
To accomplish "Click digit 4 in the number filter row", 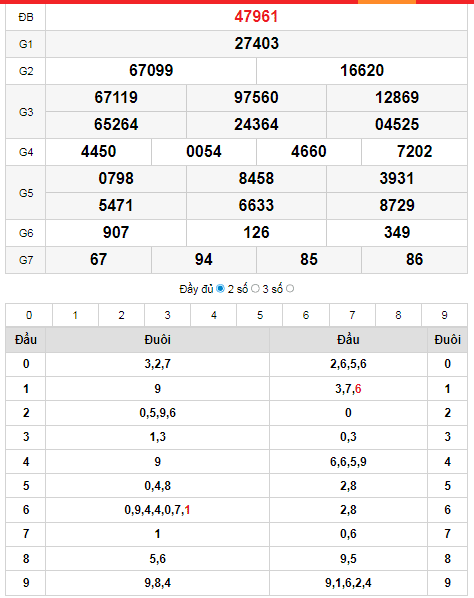I will click(214, 315).
